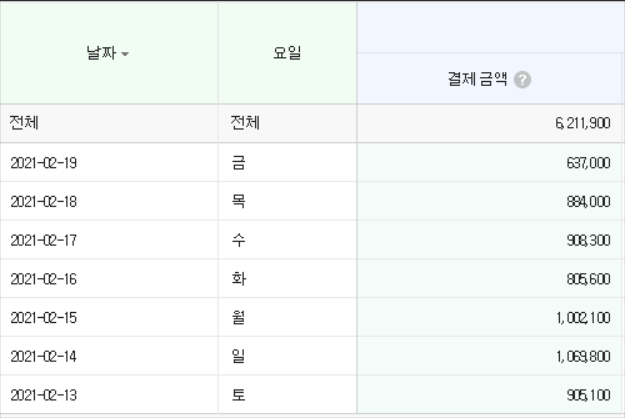Click the 결제 금액 column header

coord(490,78)
